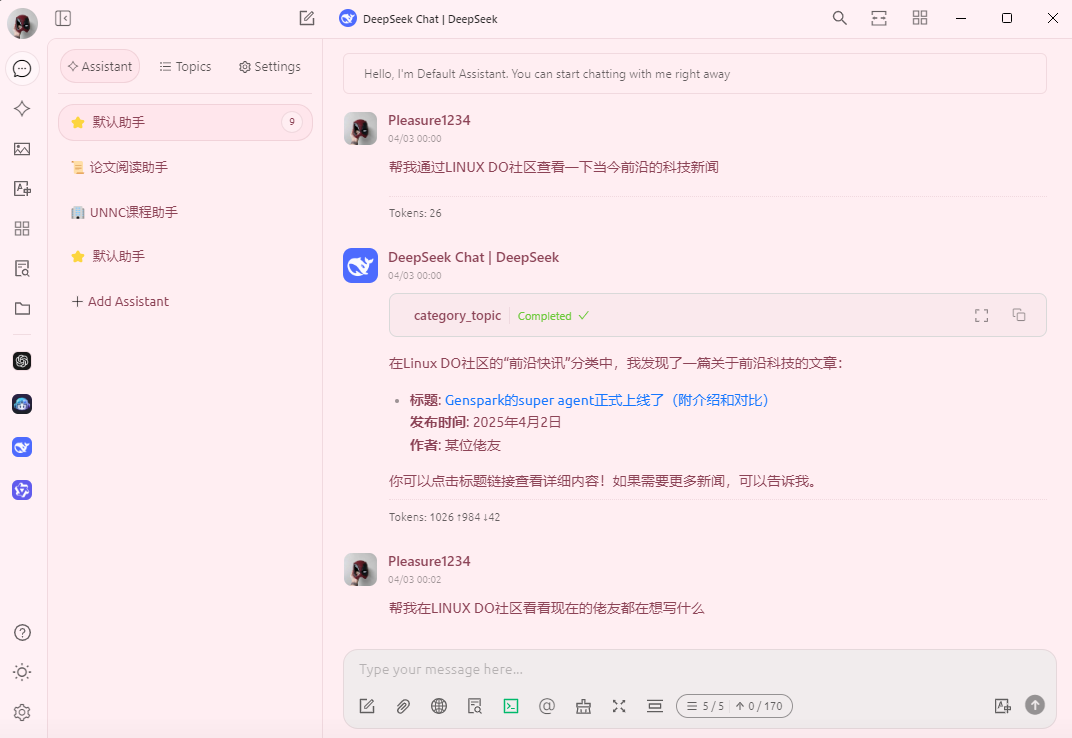Open app settings gear at sidebar bottom
The height and width of the screenshot is (738, 1072).
tap(22, 713)
